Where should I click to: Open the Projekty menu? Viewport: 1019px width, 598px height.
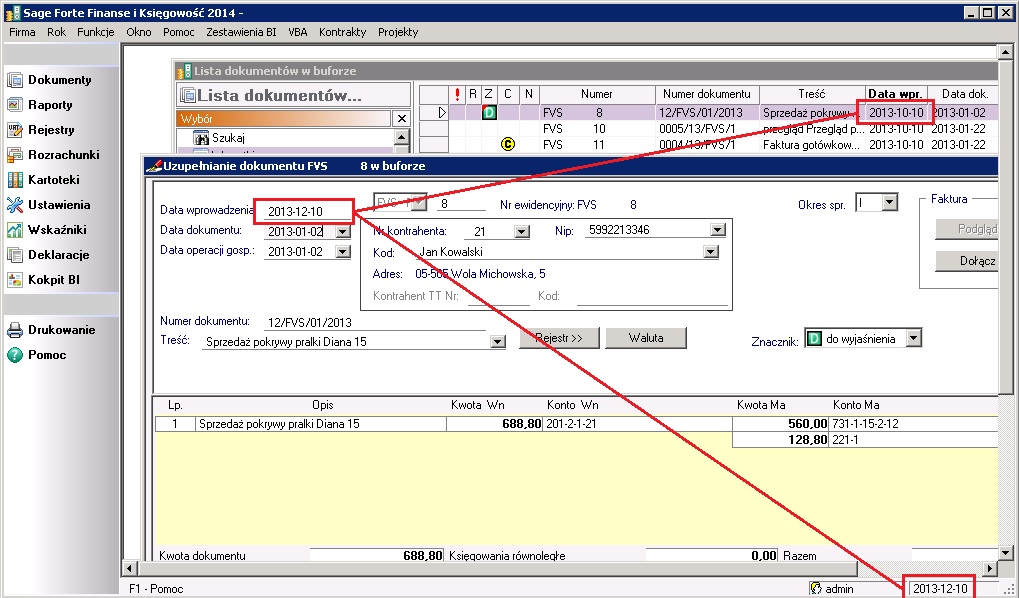coord(398,32)
